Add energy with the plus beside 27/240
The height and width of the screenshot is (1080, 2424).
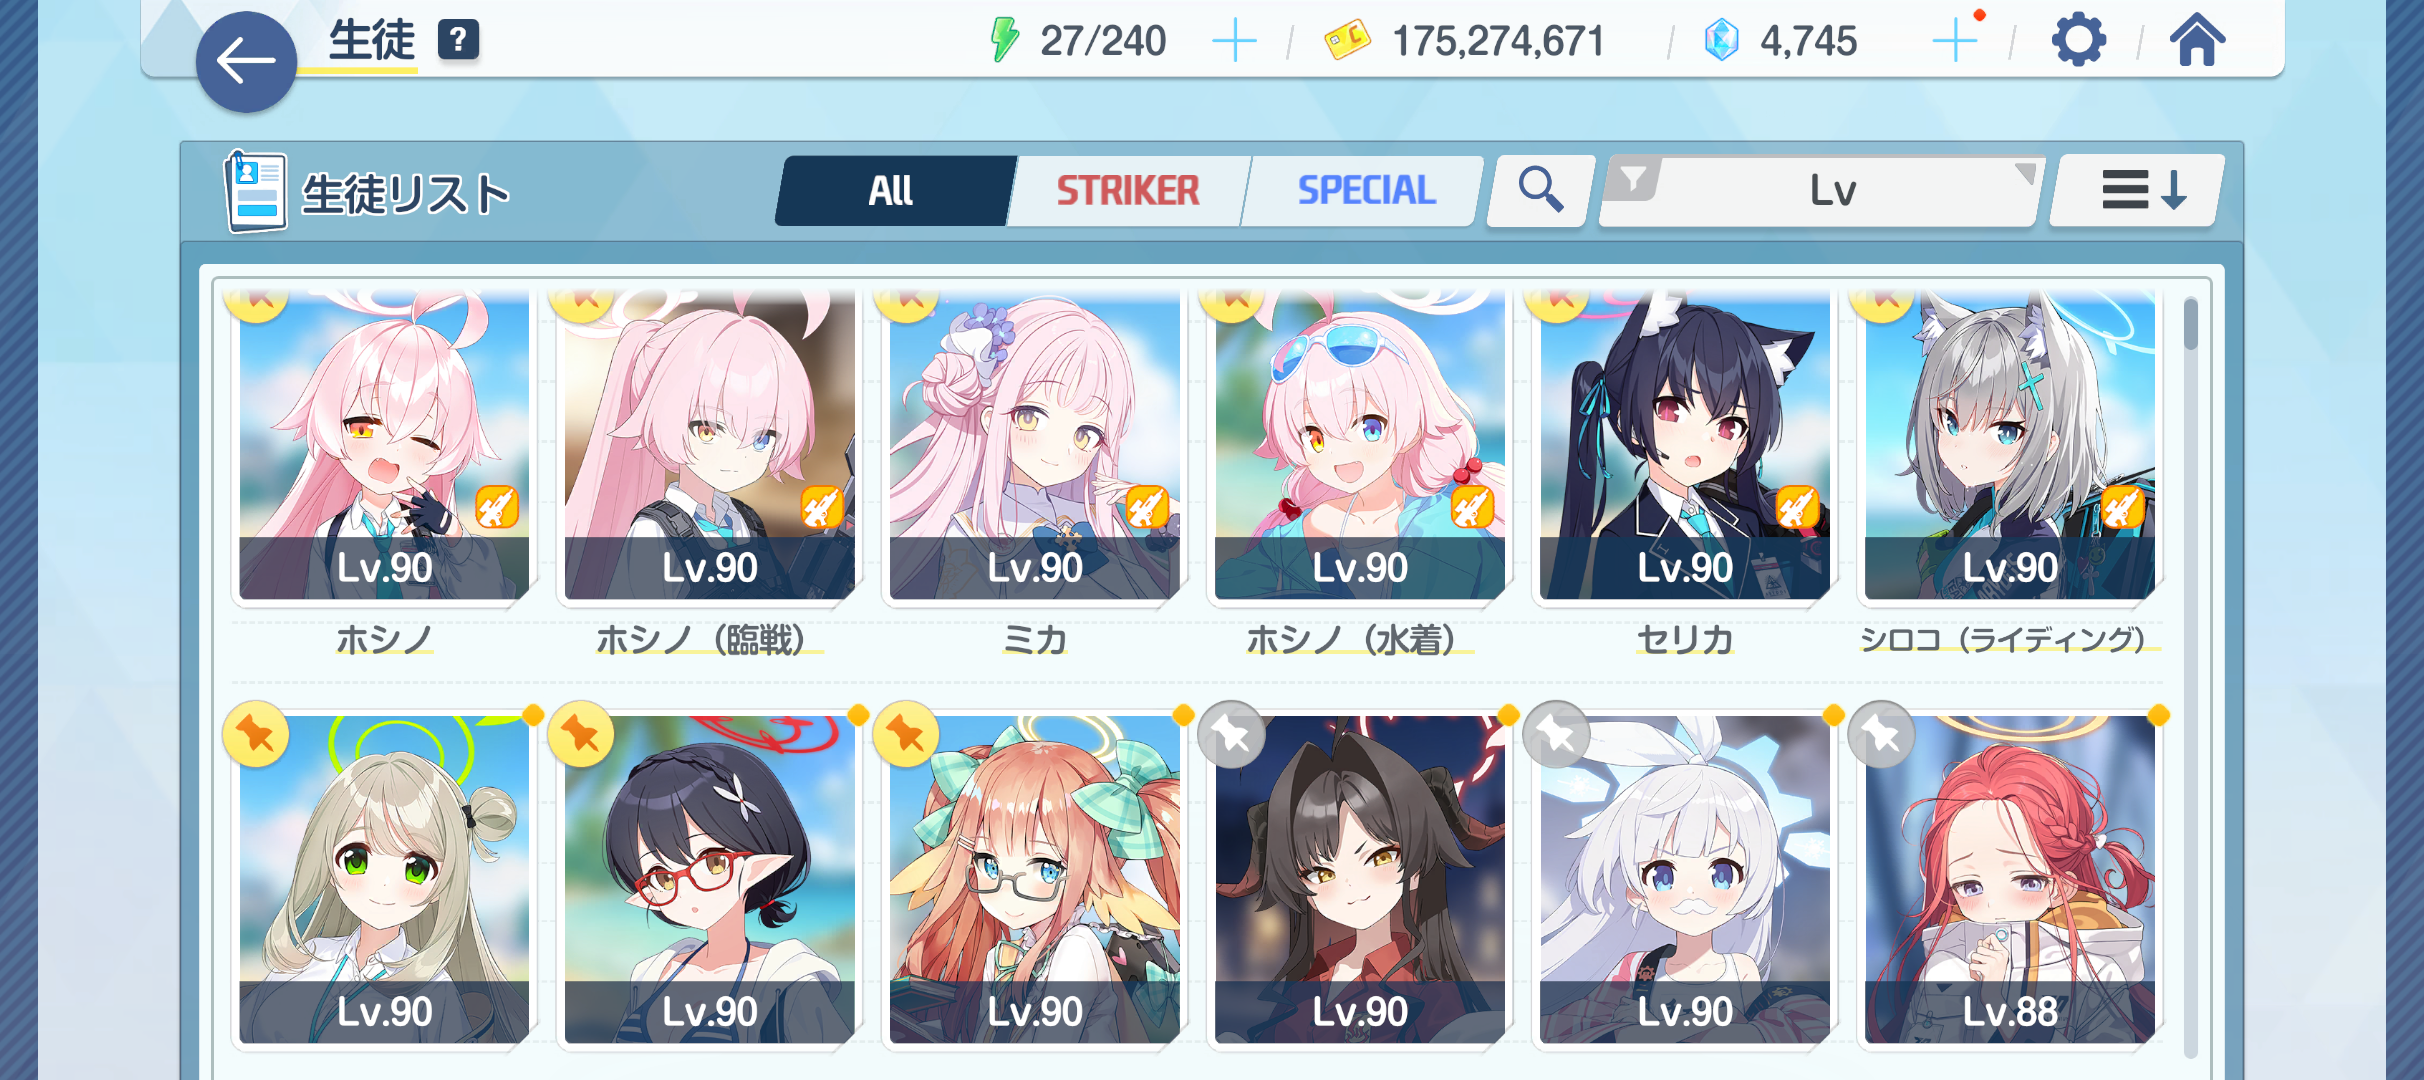tap(1234, 41)
